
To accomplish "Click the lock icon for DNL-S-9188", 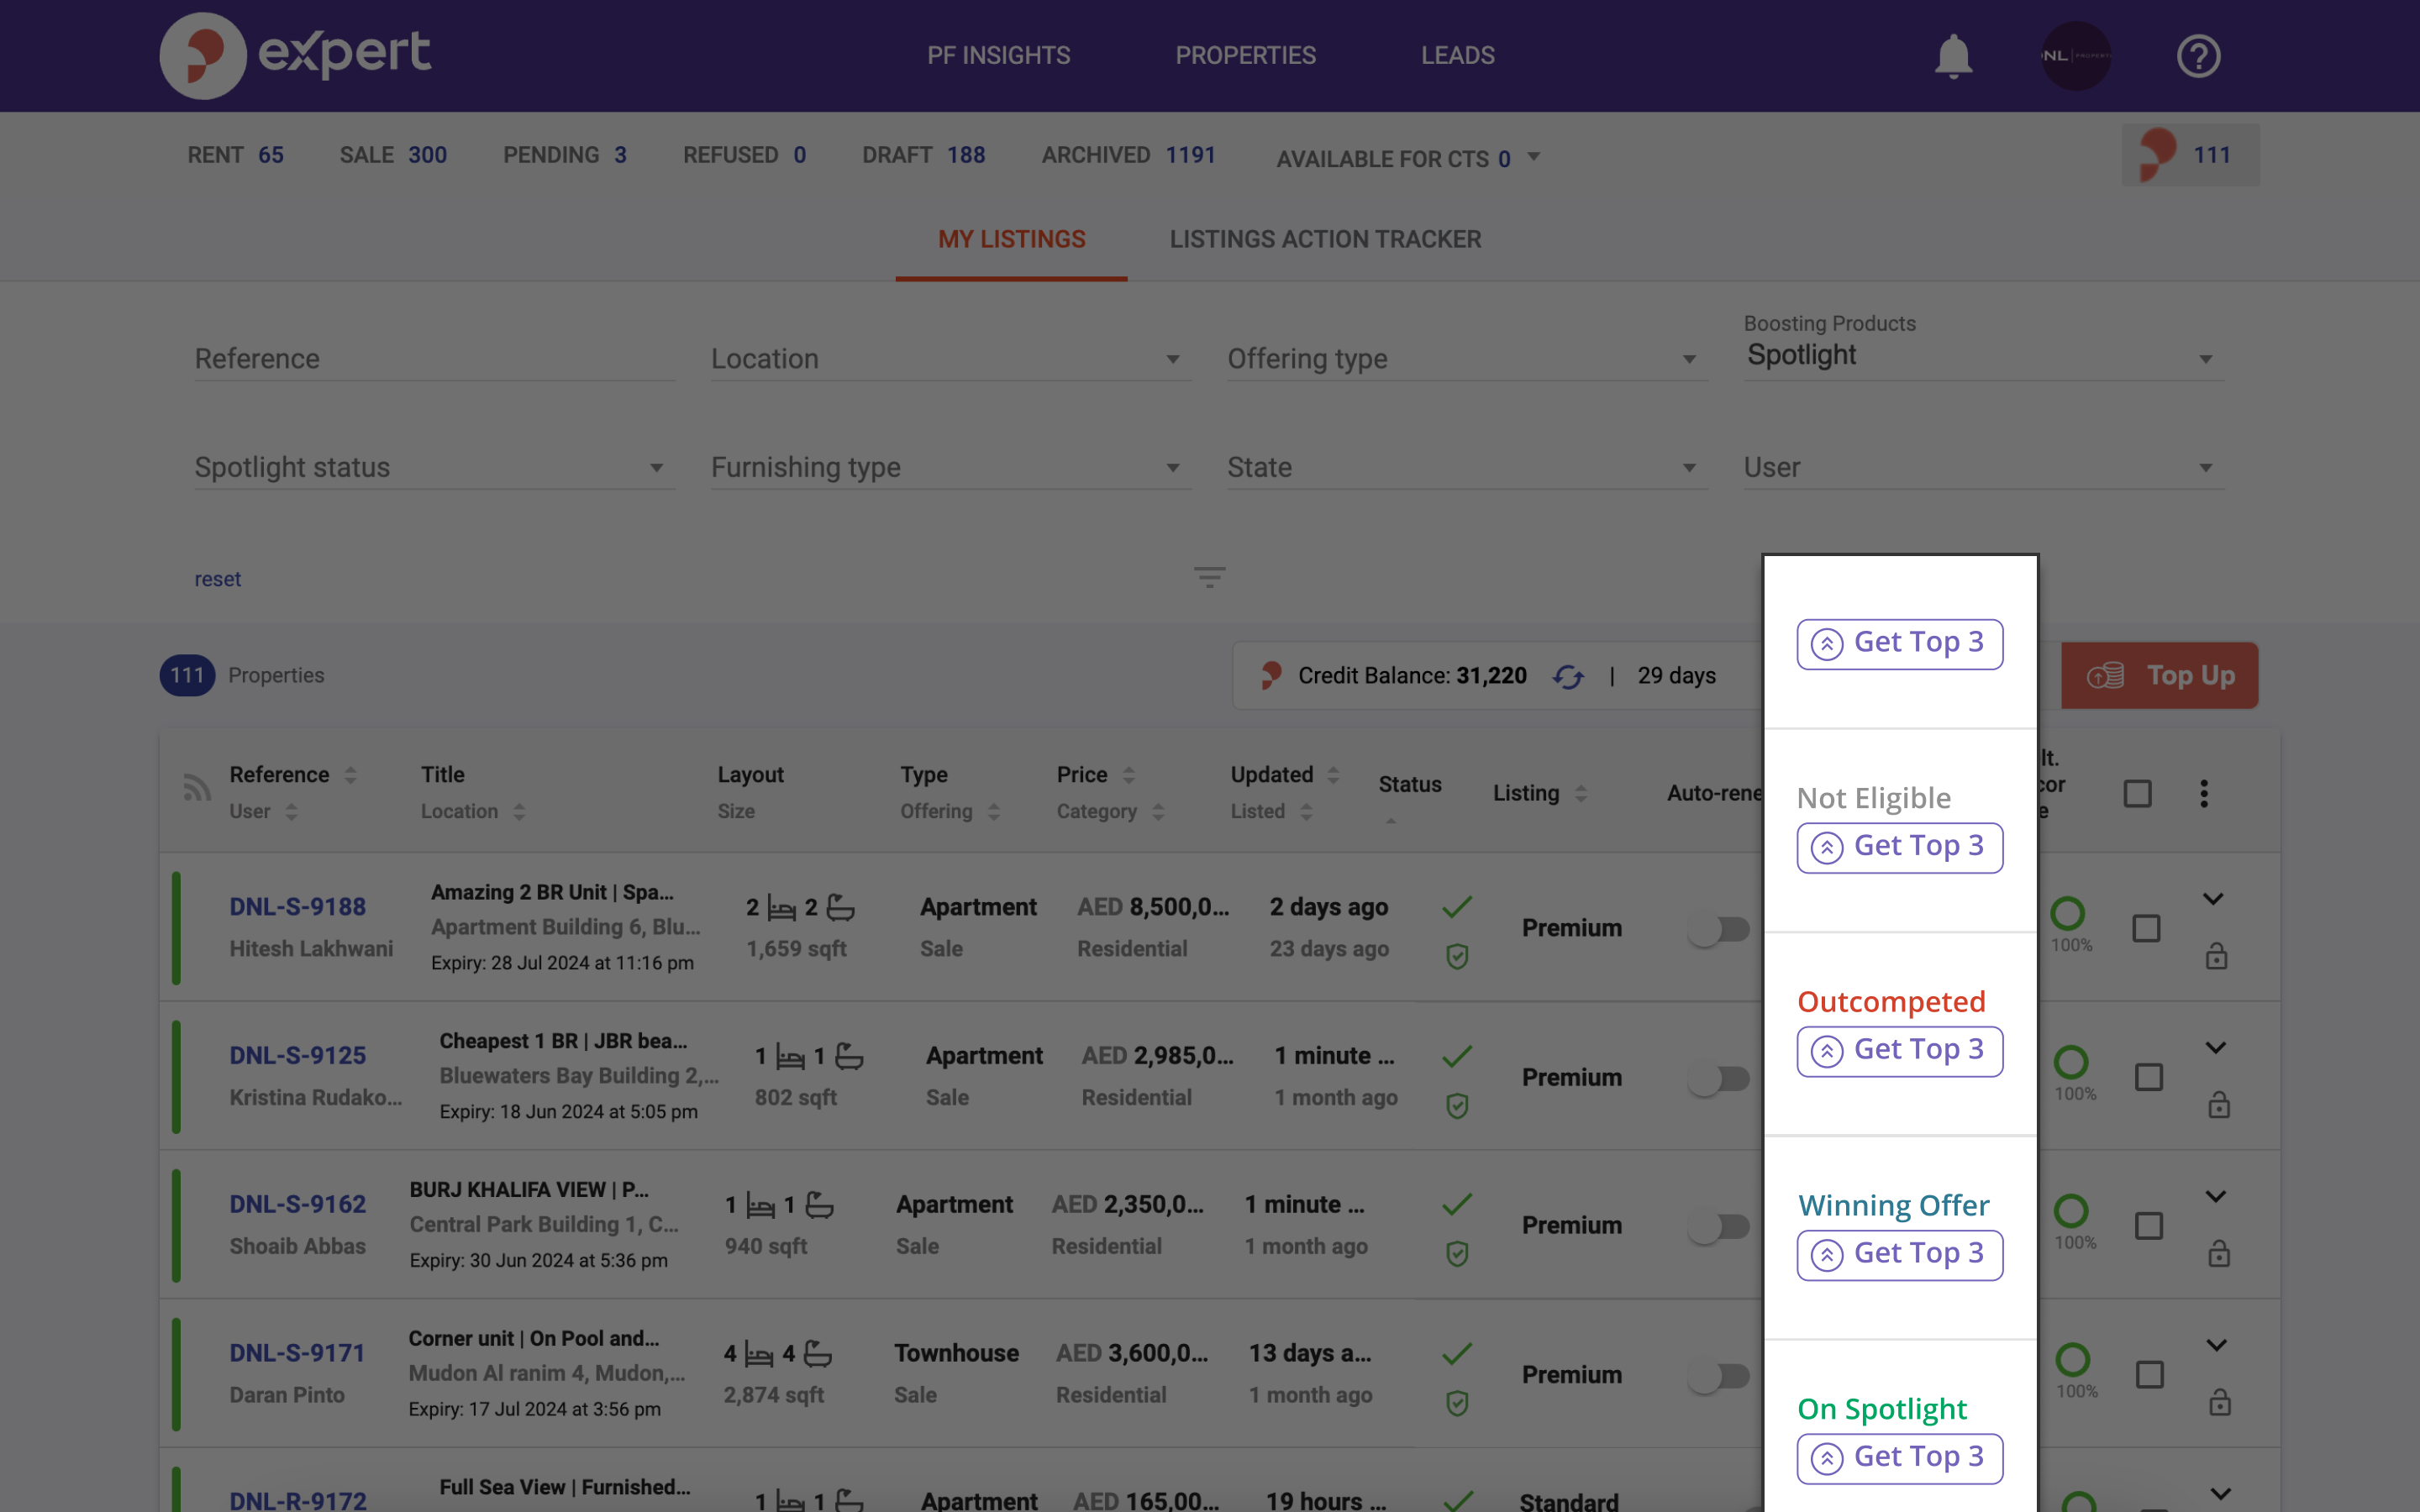I will pyautogui.click(x=2216, y=956).
